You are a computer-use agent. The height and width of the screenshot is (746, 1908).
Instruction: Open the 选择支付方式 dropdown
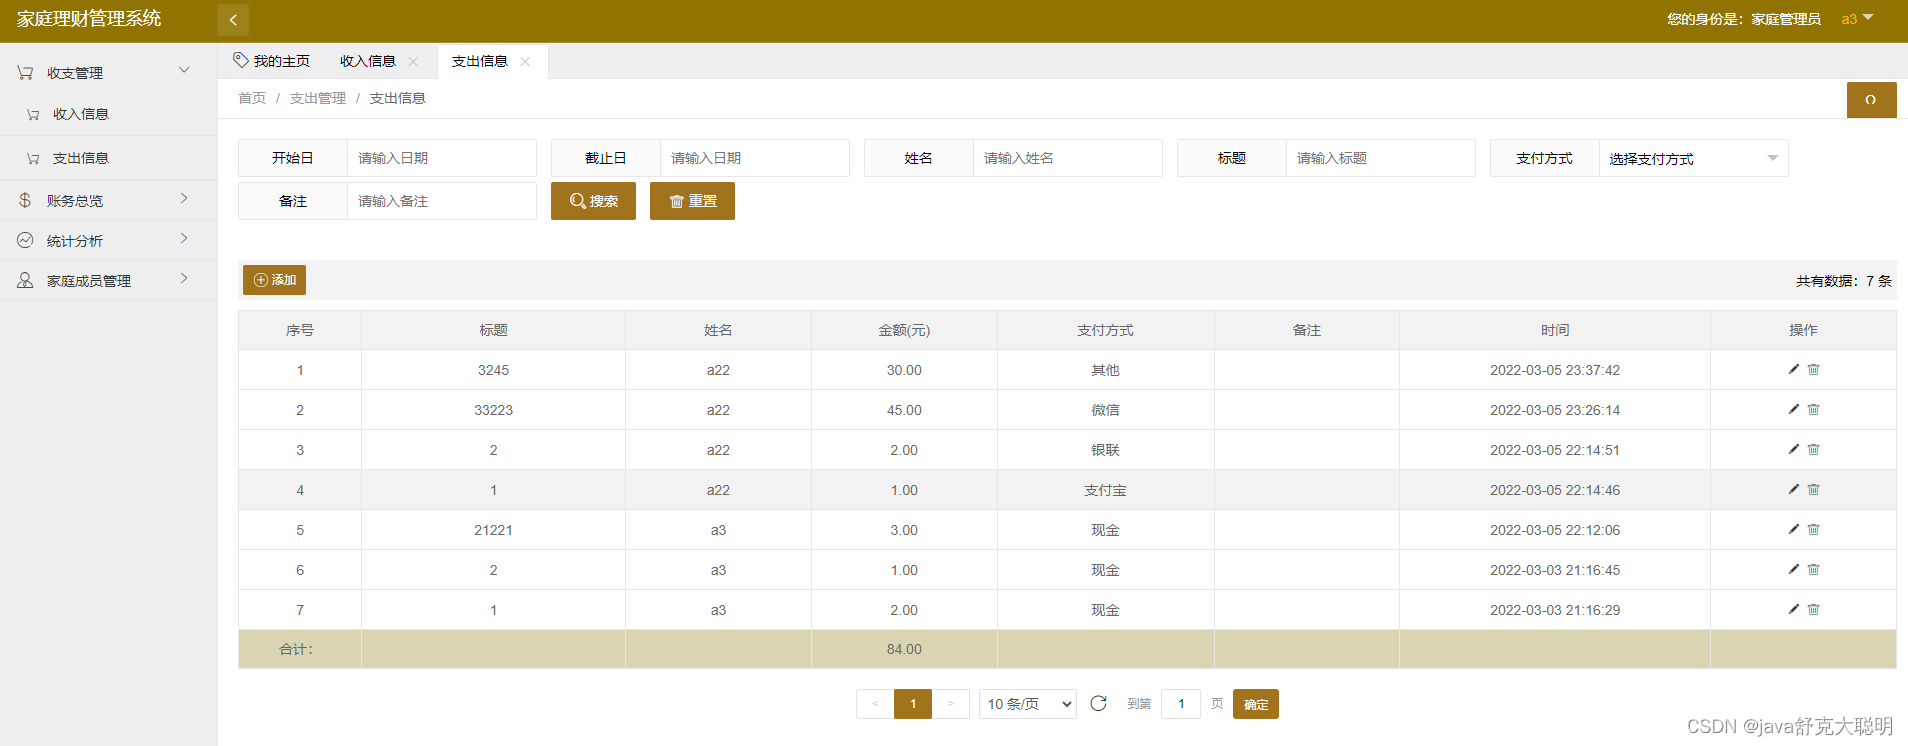1693,158
